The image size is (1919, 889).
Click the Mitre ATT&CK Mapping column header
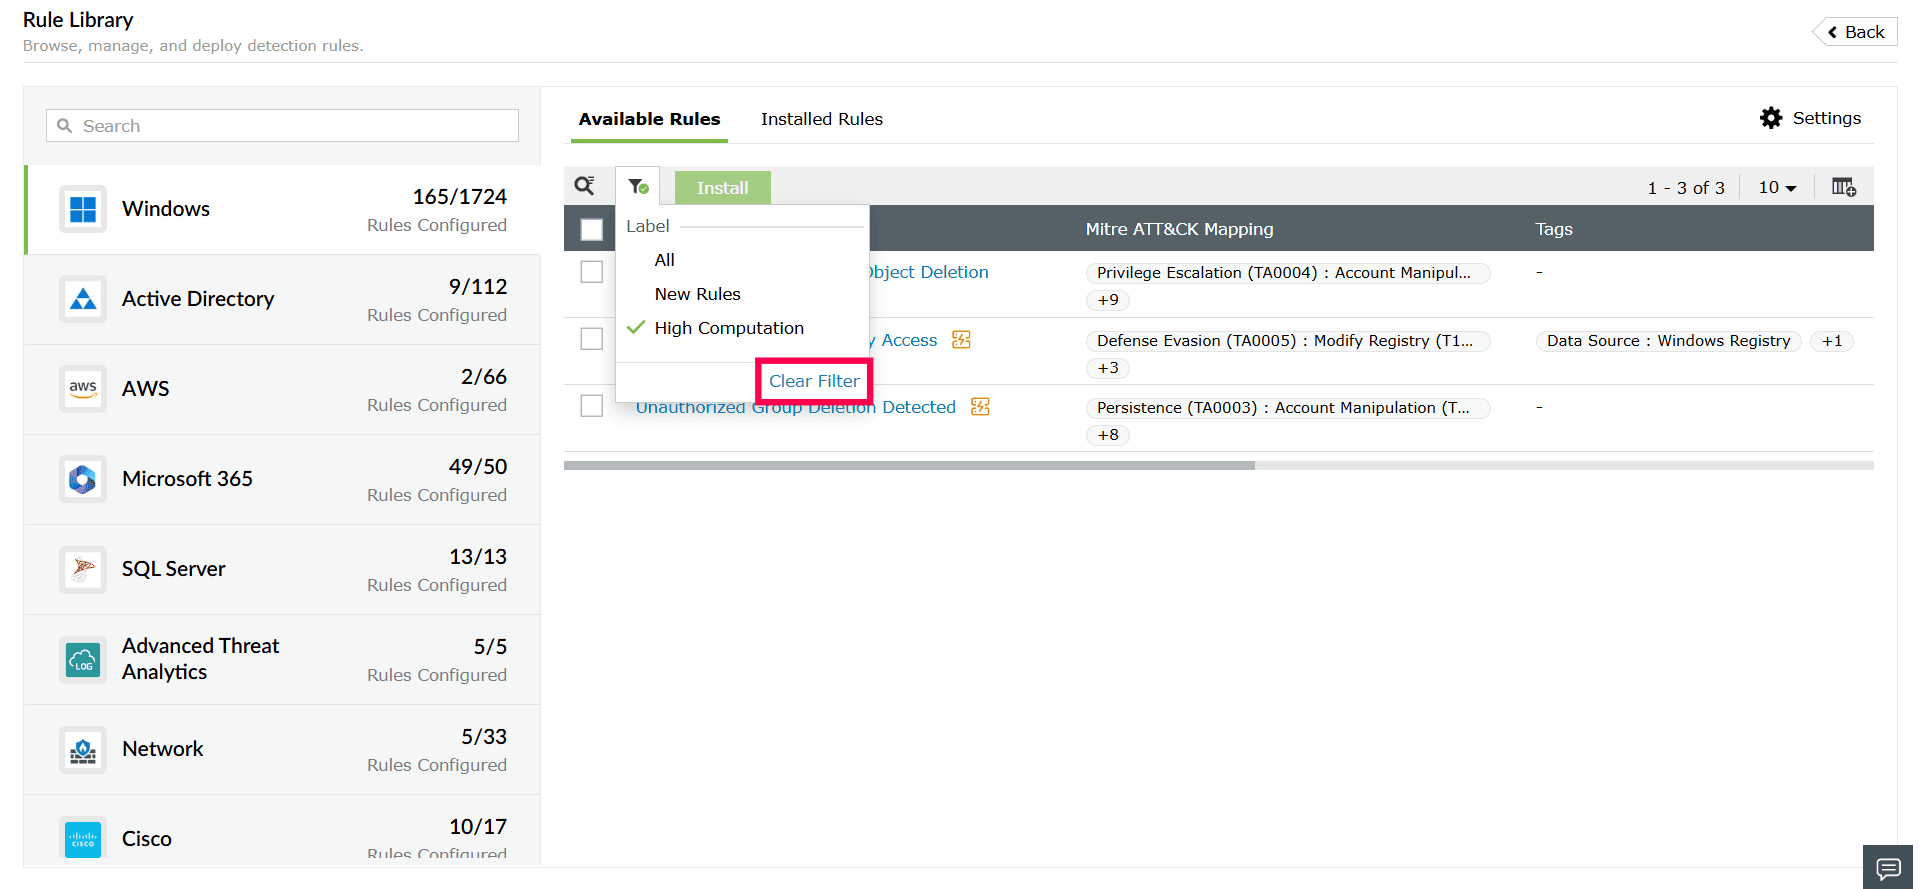[x=1180, y=229]
